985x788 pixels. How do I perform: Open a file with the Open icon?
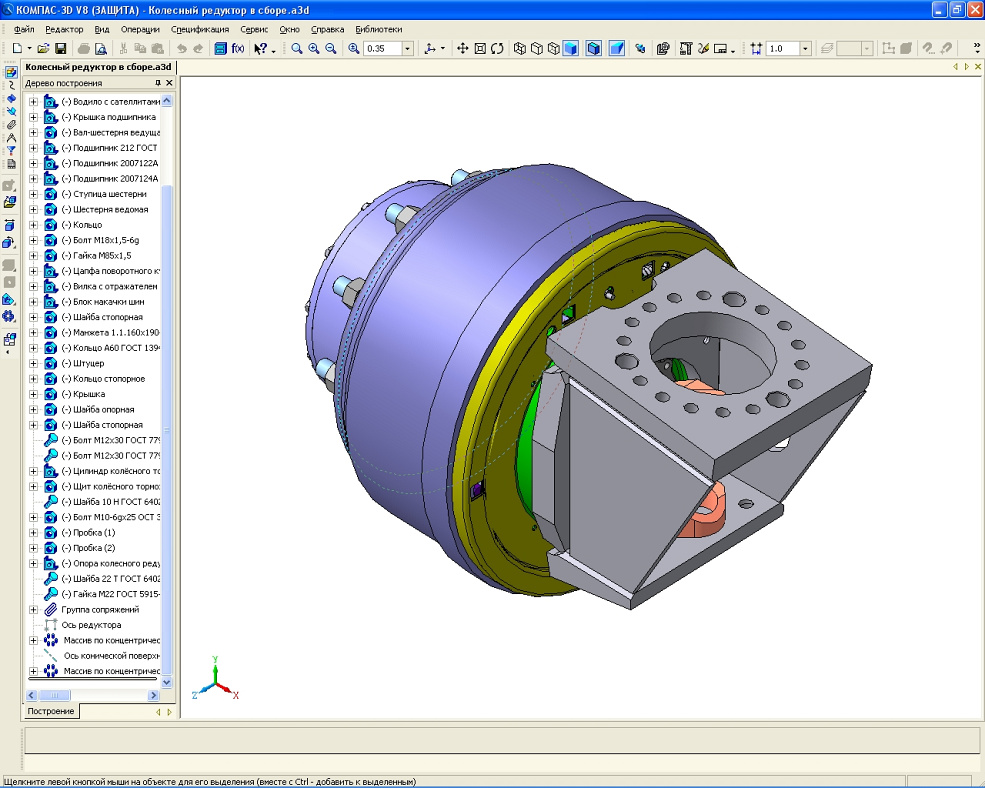tap(44, 48)
